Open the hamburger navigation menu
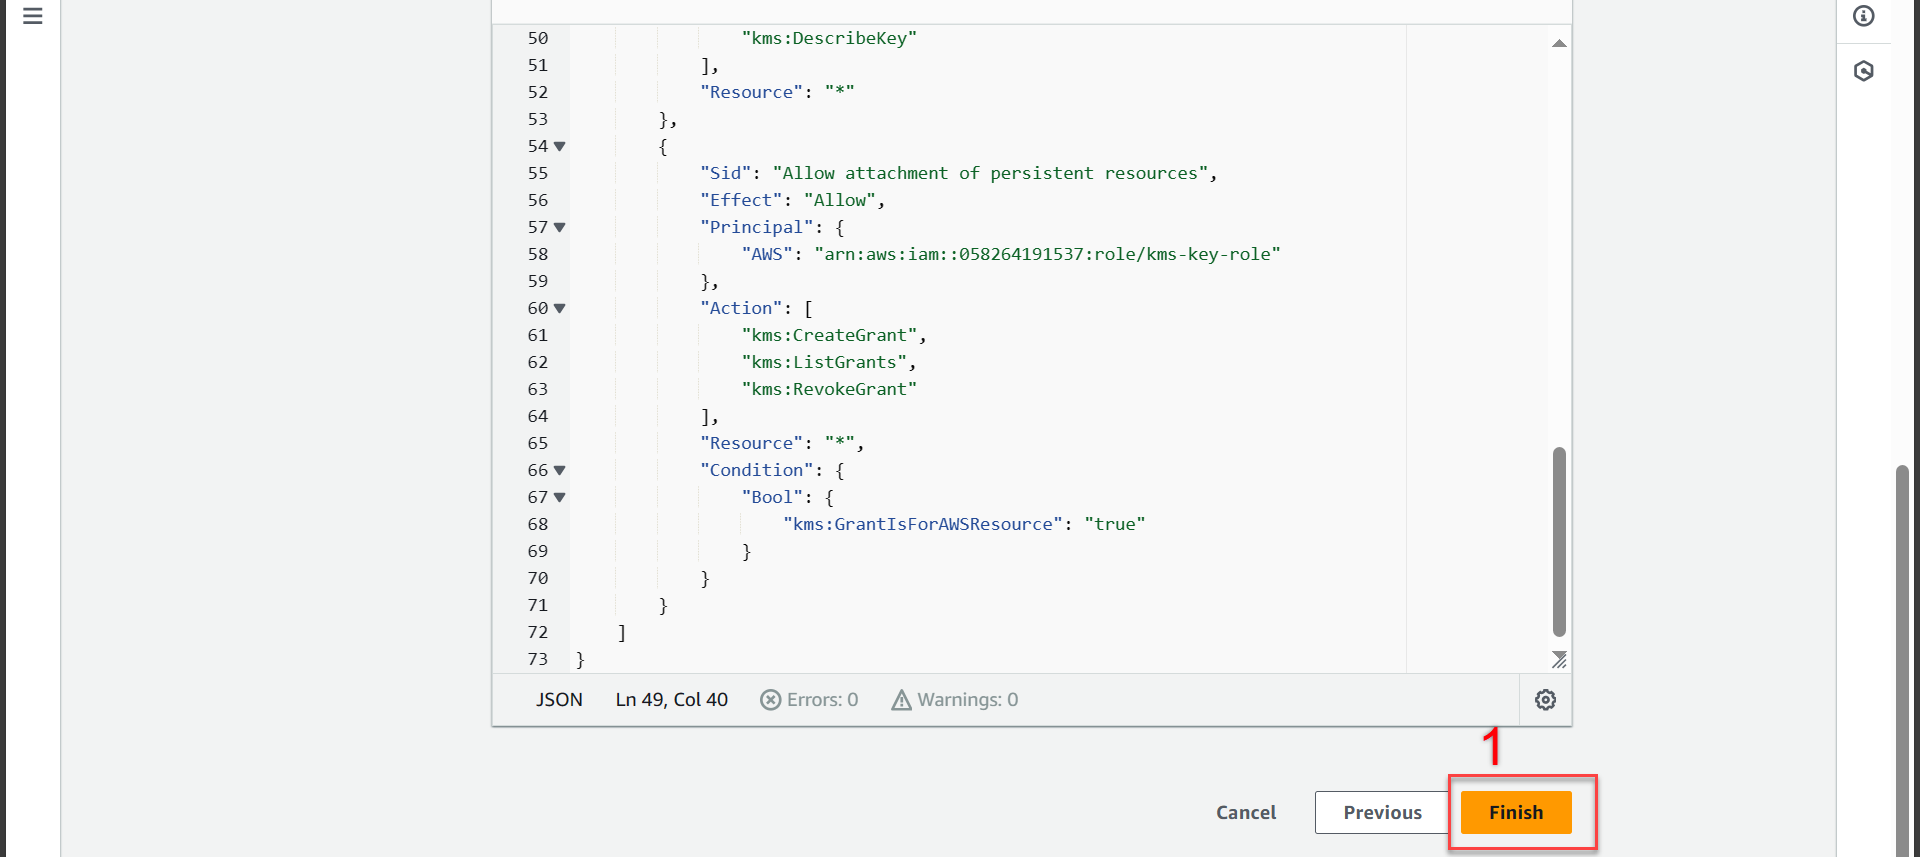This screenshot has width=1920, height=857. [x=33, y=16]
